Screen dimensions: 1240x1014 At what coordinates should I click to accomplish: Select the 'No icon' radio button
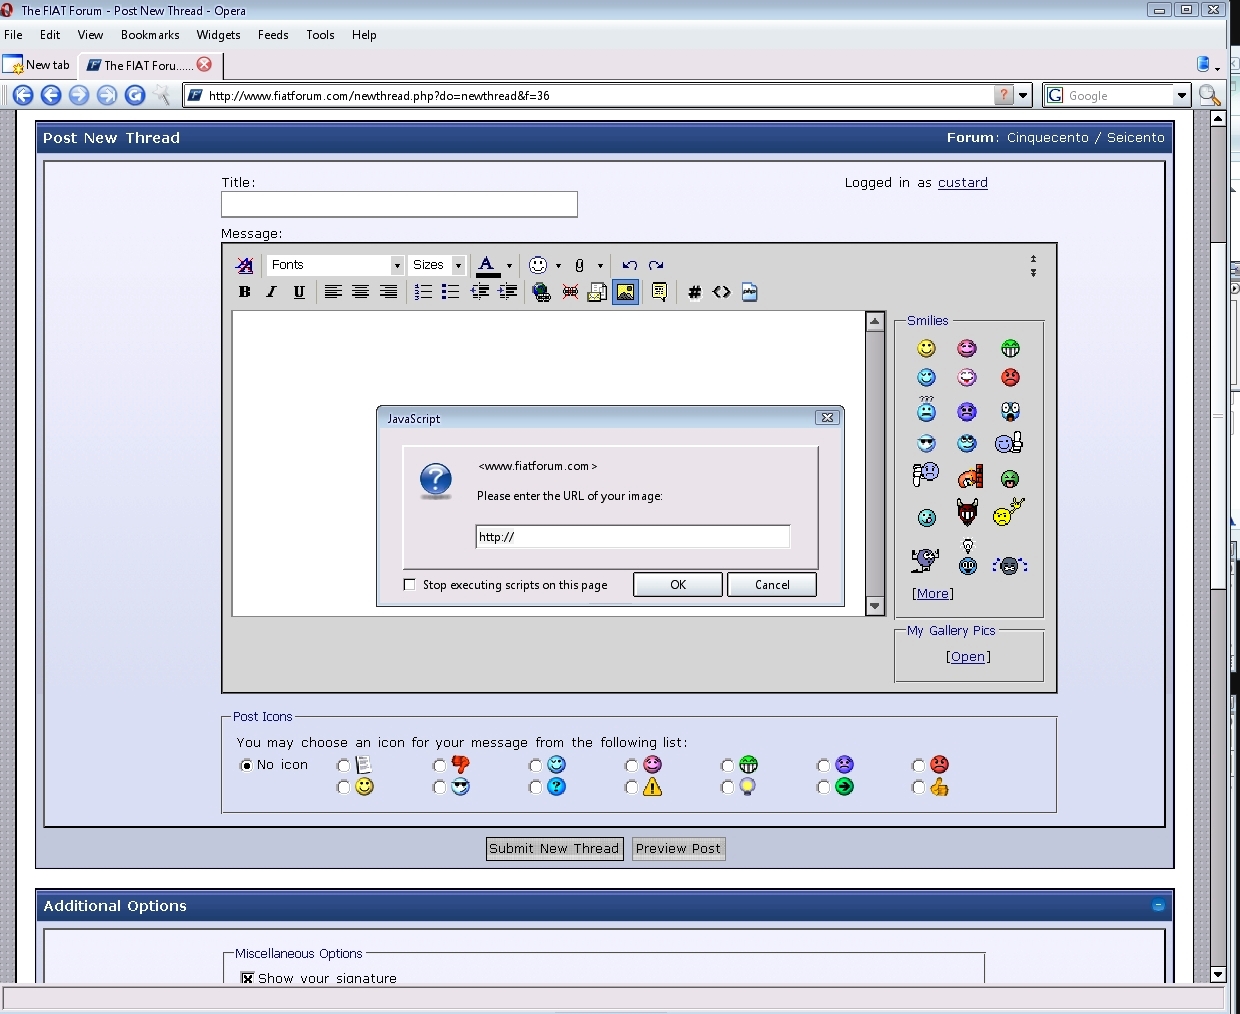click(x=246, y=765)
